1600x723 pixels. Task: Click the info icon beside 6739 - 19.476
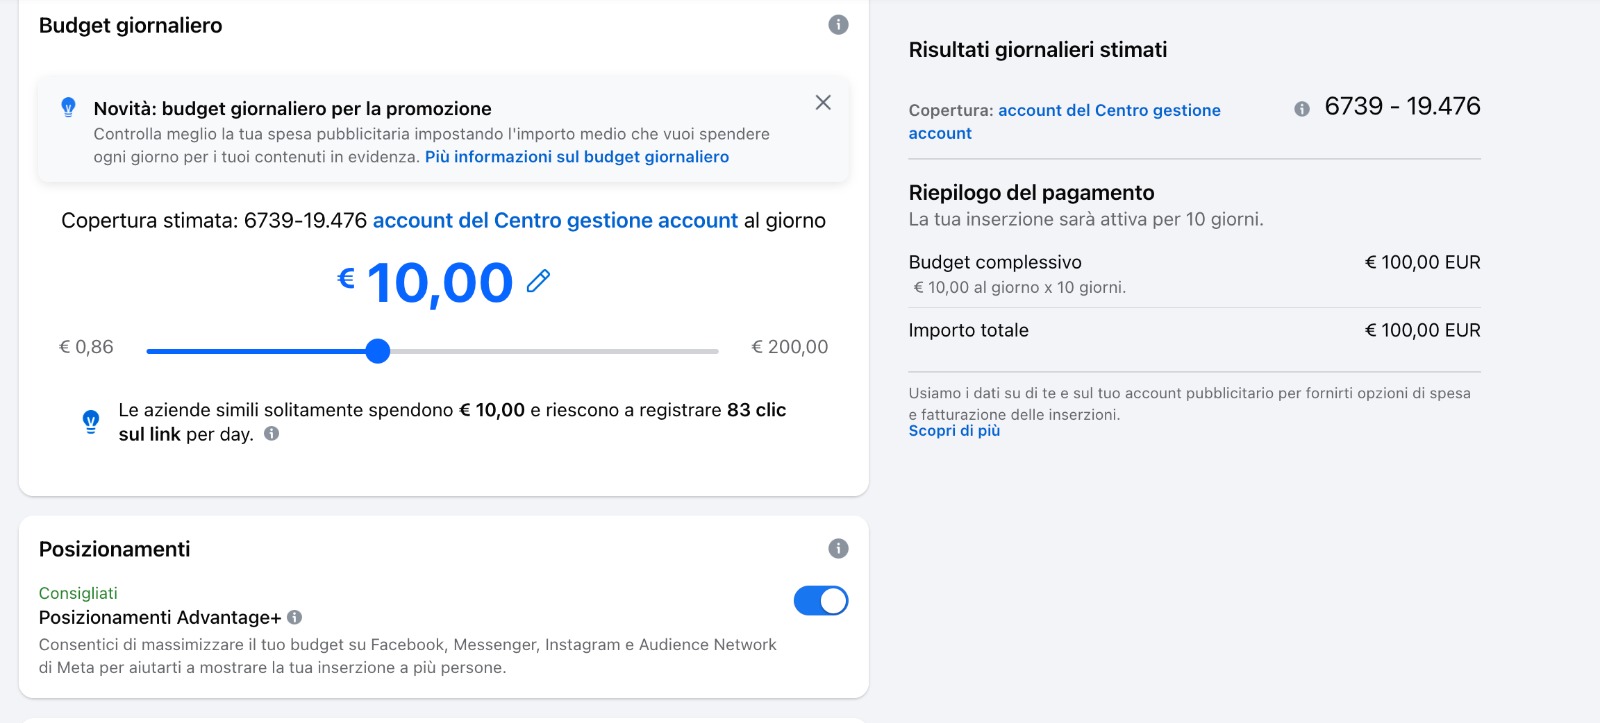click(x=1302, y=109)
